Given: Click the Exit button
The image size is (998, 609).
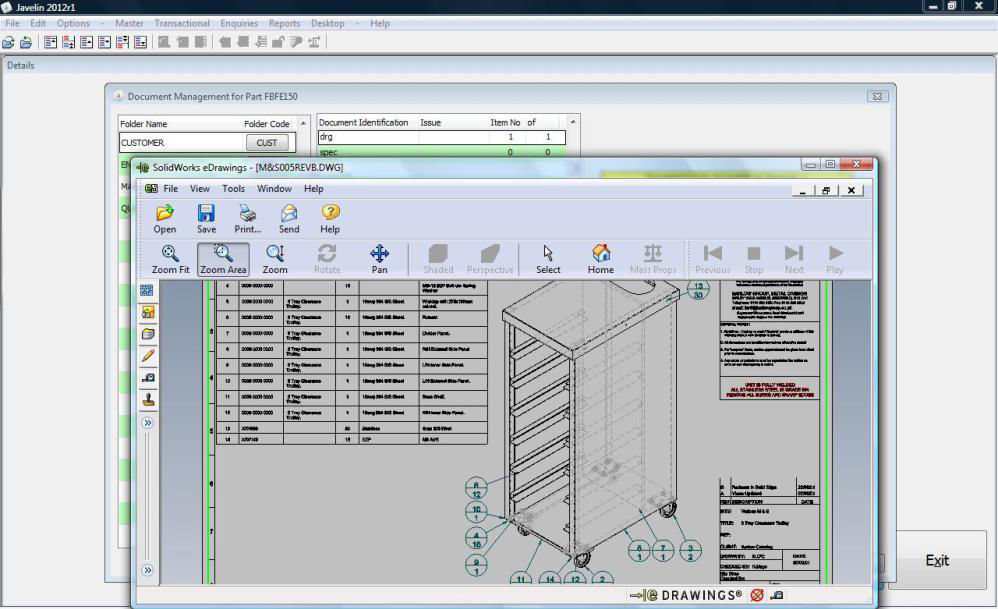Looking at the screenshot, I should coord(937,561).
